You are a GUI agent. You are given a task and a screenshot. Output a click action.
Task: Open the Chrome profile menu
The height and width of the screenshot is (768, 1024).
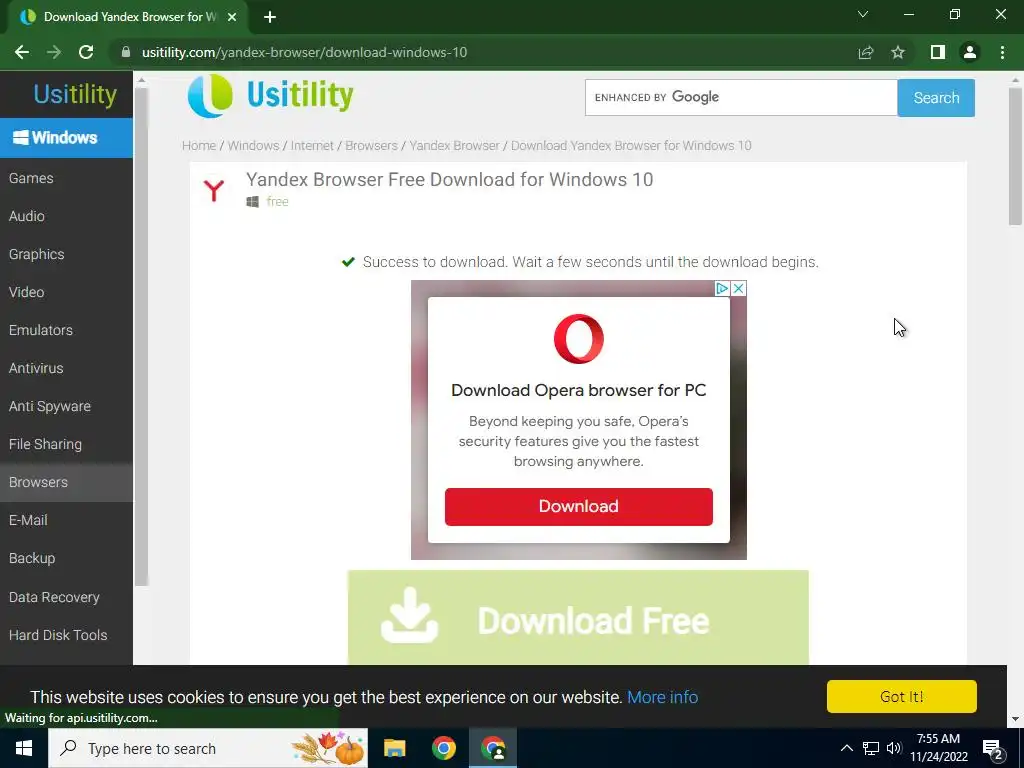click(x=970, y=52)
